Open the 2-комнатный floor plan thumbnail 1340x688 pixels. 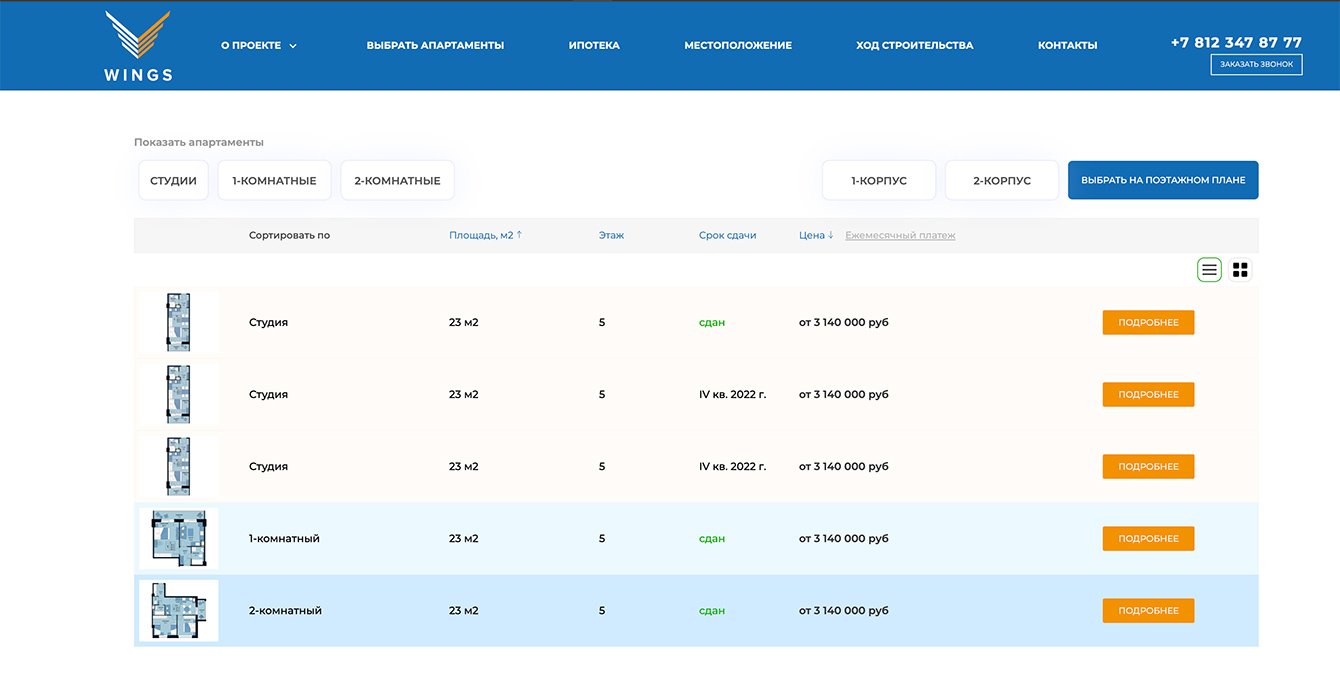click(178, 610)
